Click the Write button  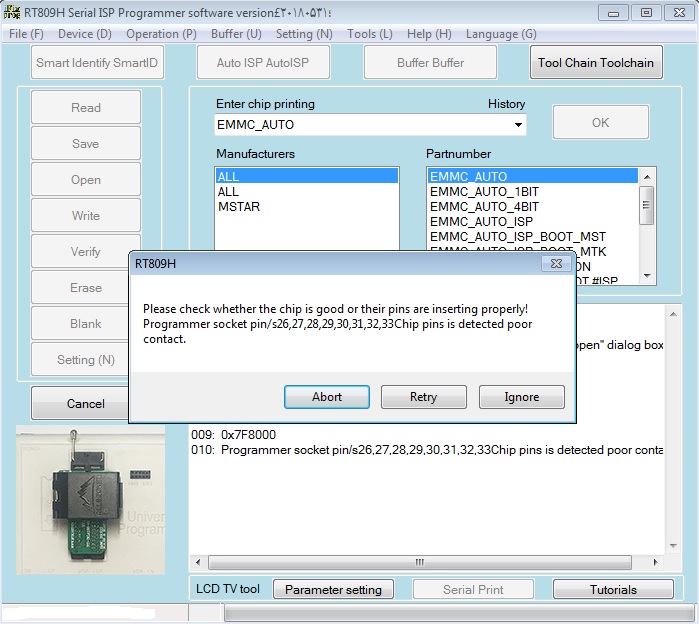pyautogui.click(x=86, y=216)
